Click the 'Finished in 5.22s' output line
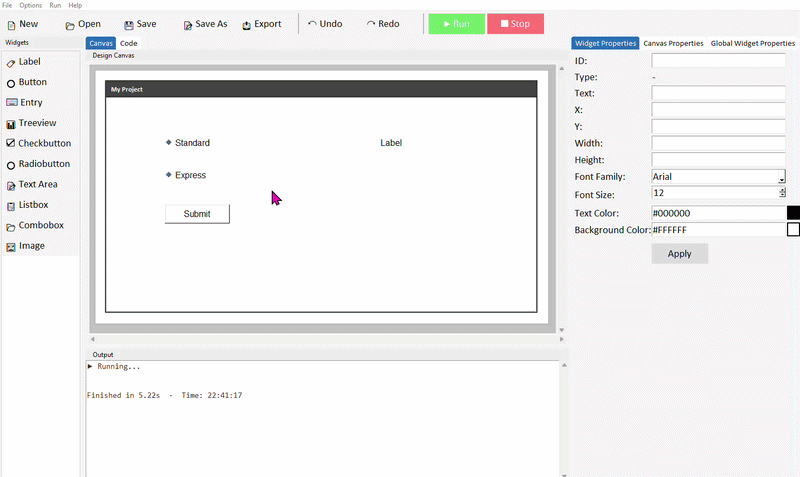This screenshot has height=477, width=800. 164,395
